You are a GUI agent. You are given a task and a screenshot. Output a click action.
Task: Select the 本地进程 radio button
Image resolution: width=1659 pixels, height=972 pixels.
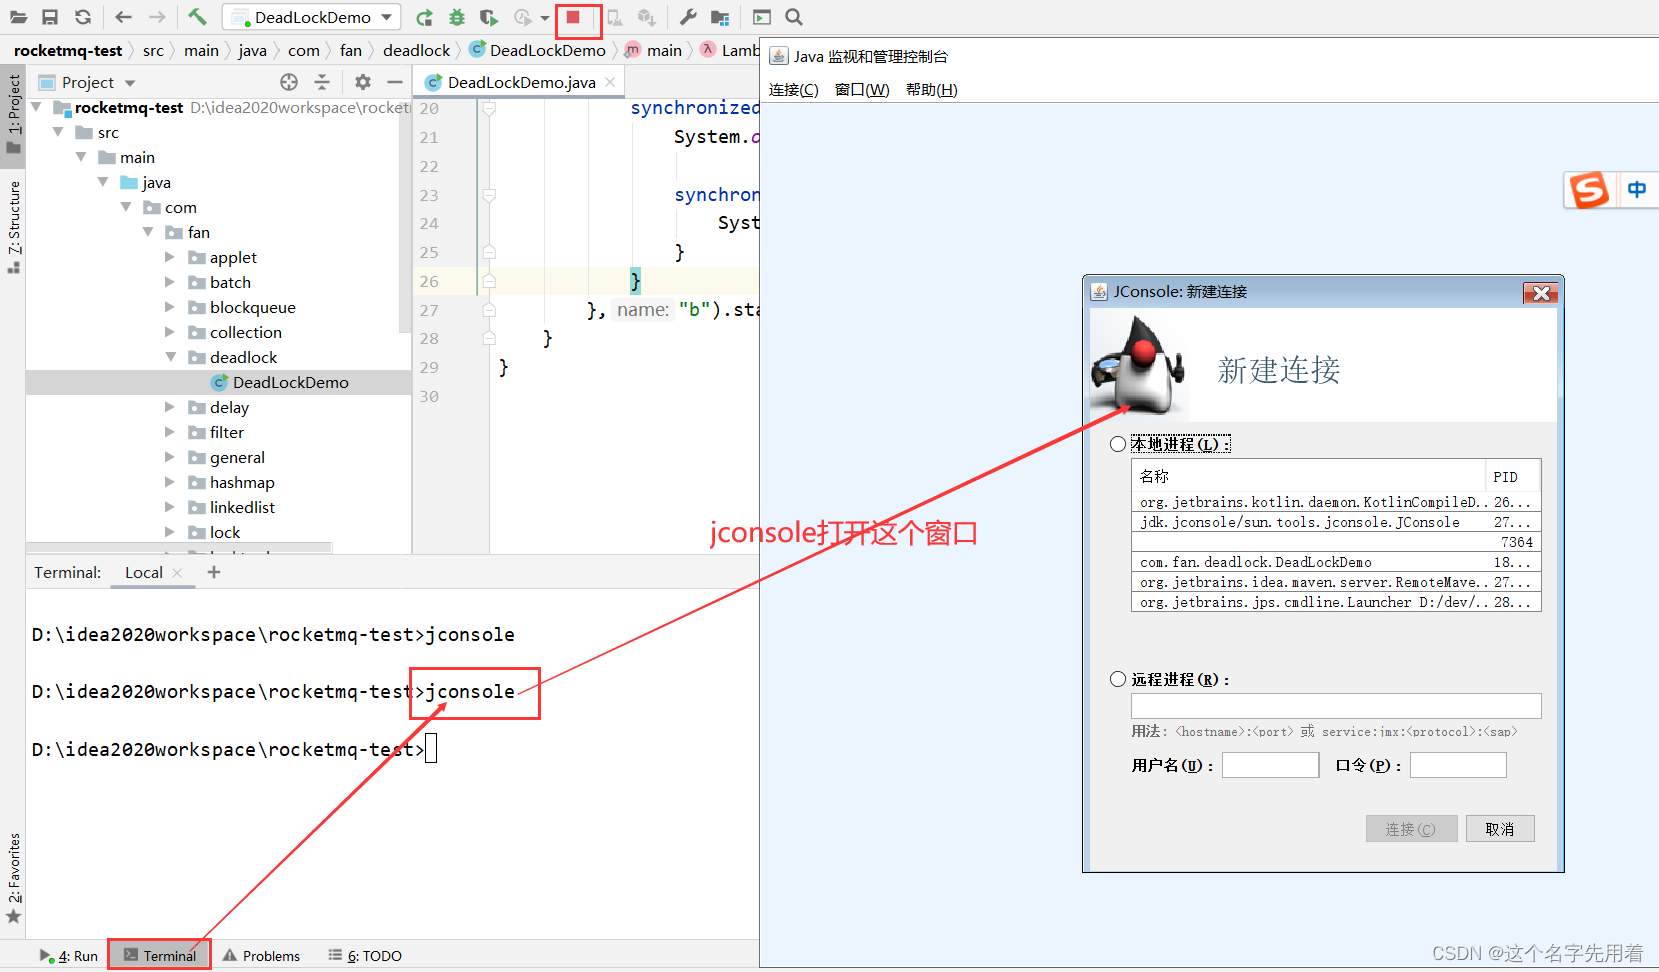tap(1118, 444)
